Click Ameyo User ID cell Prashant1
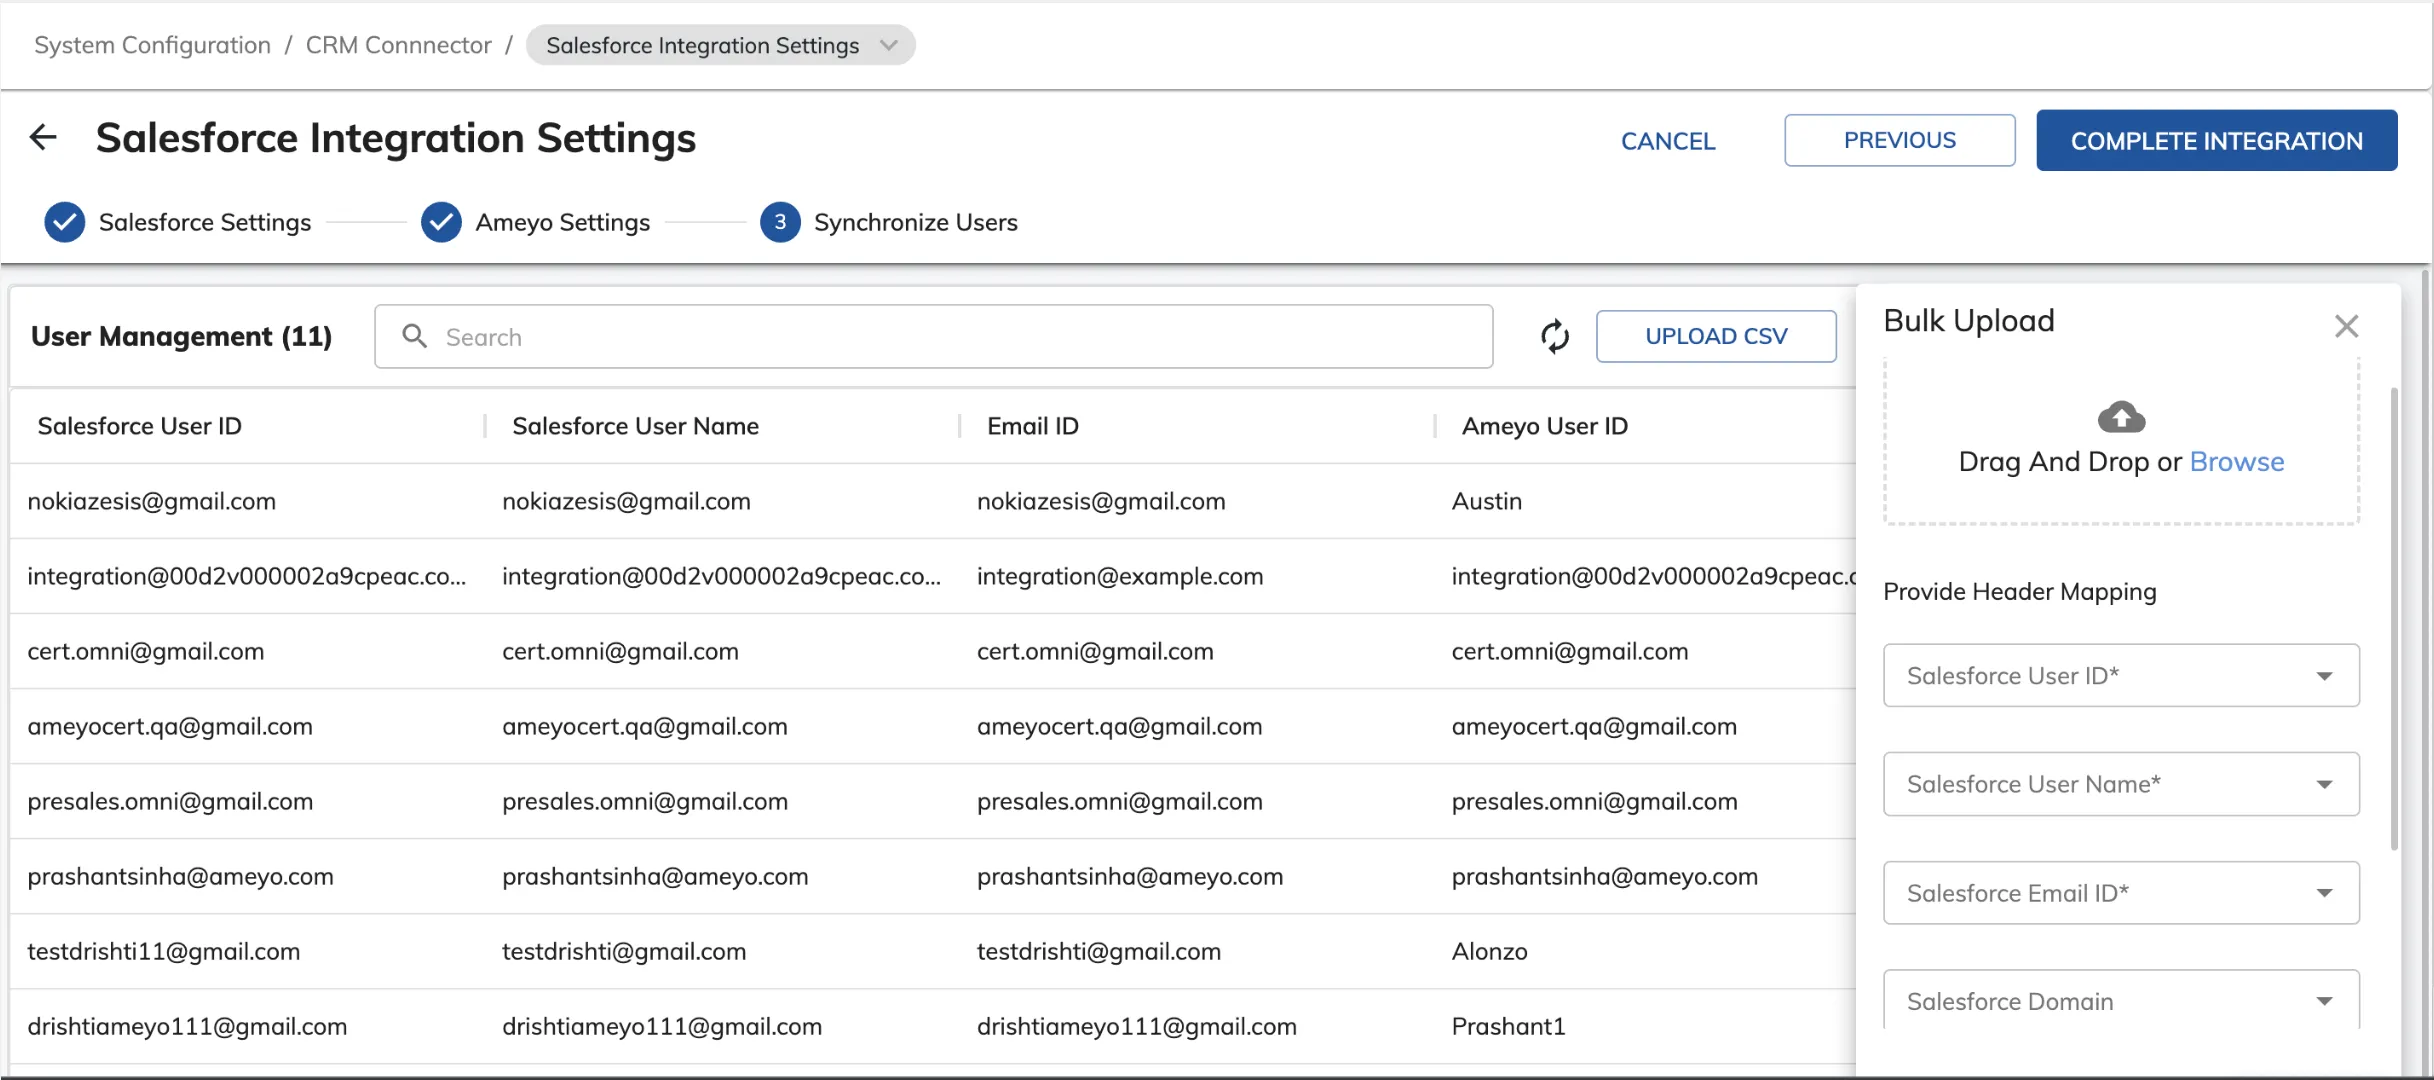 pyautogui.click(x=1509, y=1026)
